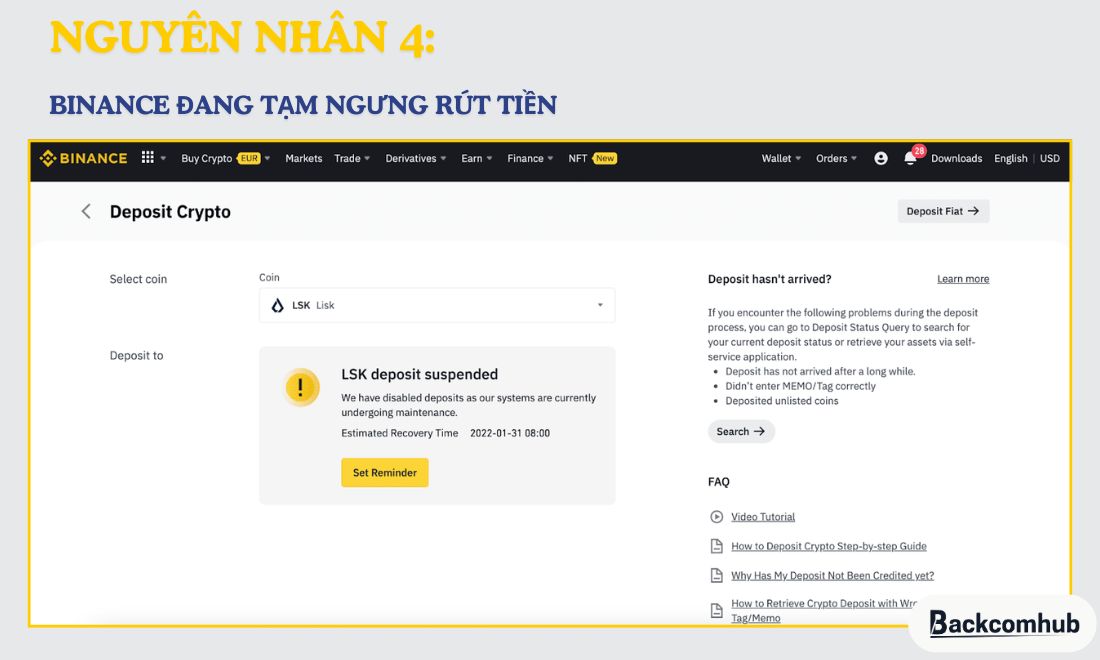Viewport: 1100px width, 660px height.
Task: Click the LSK coin logo icon
Action: pyautogui.click(x=278, y=305)
